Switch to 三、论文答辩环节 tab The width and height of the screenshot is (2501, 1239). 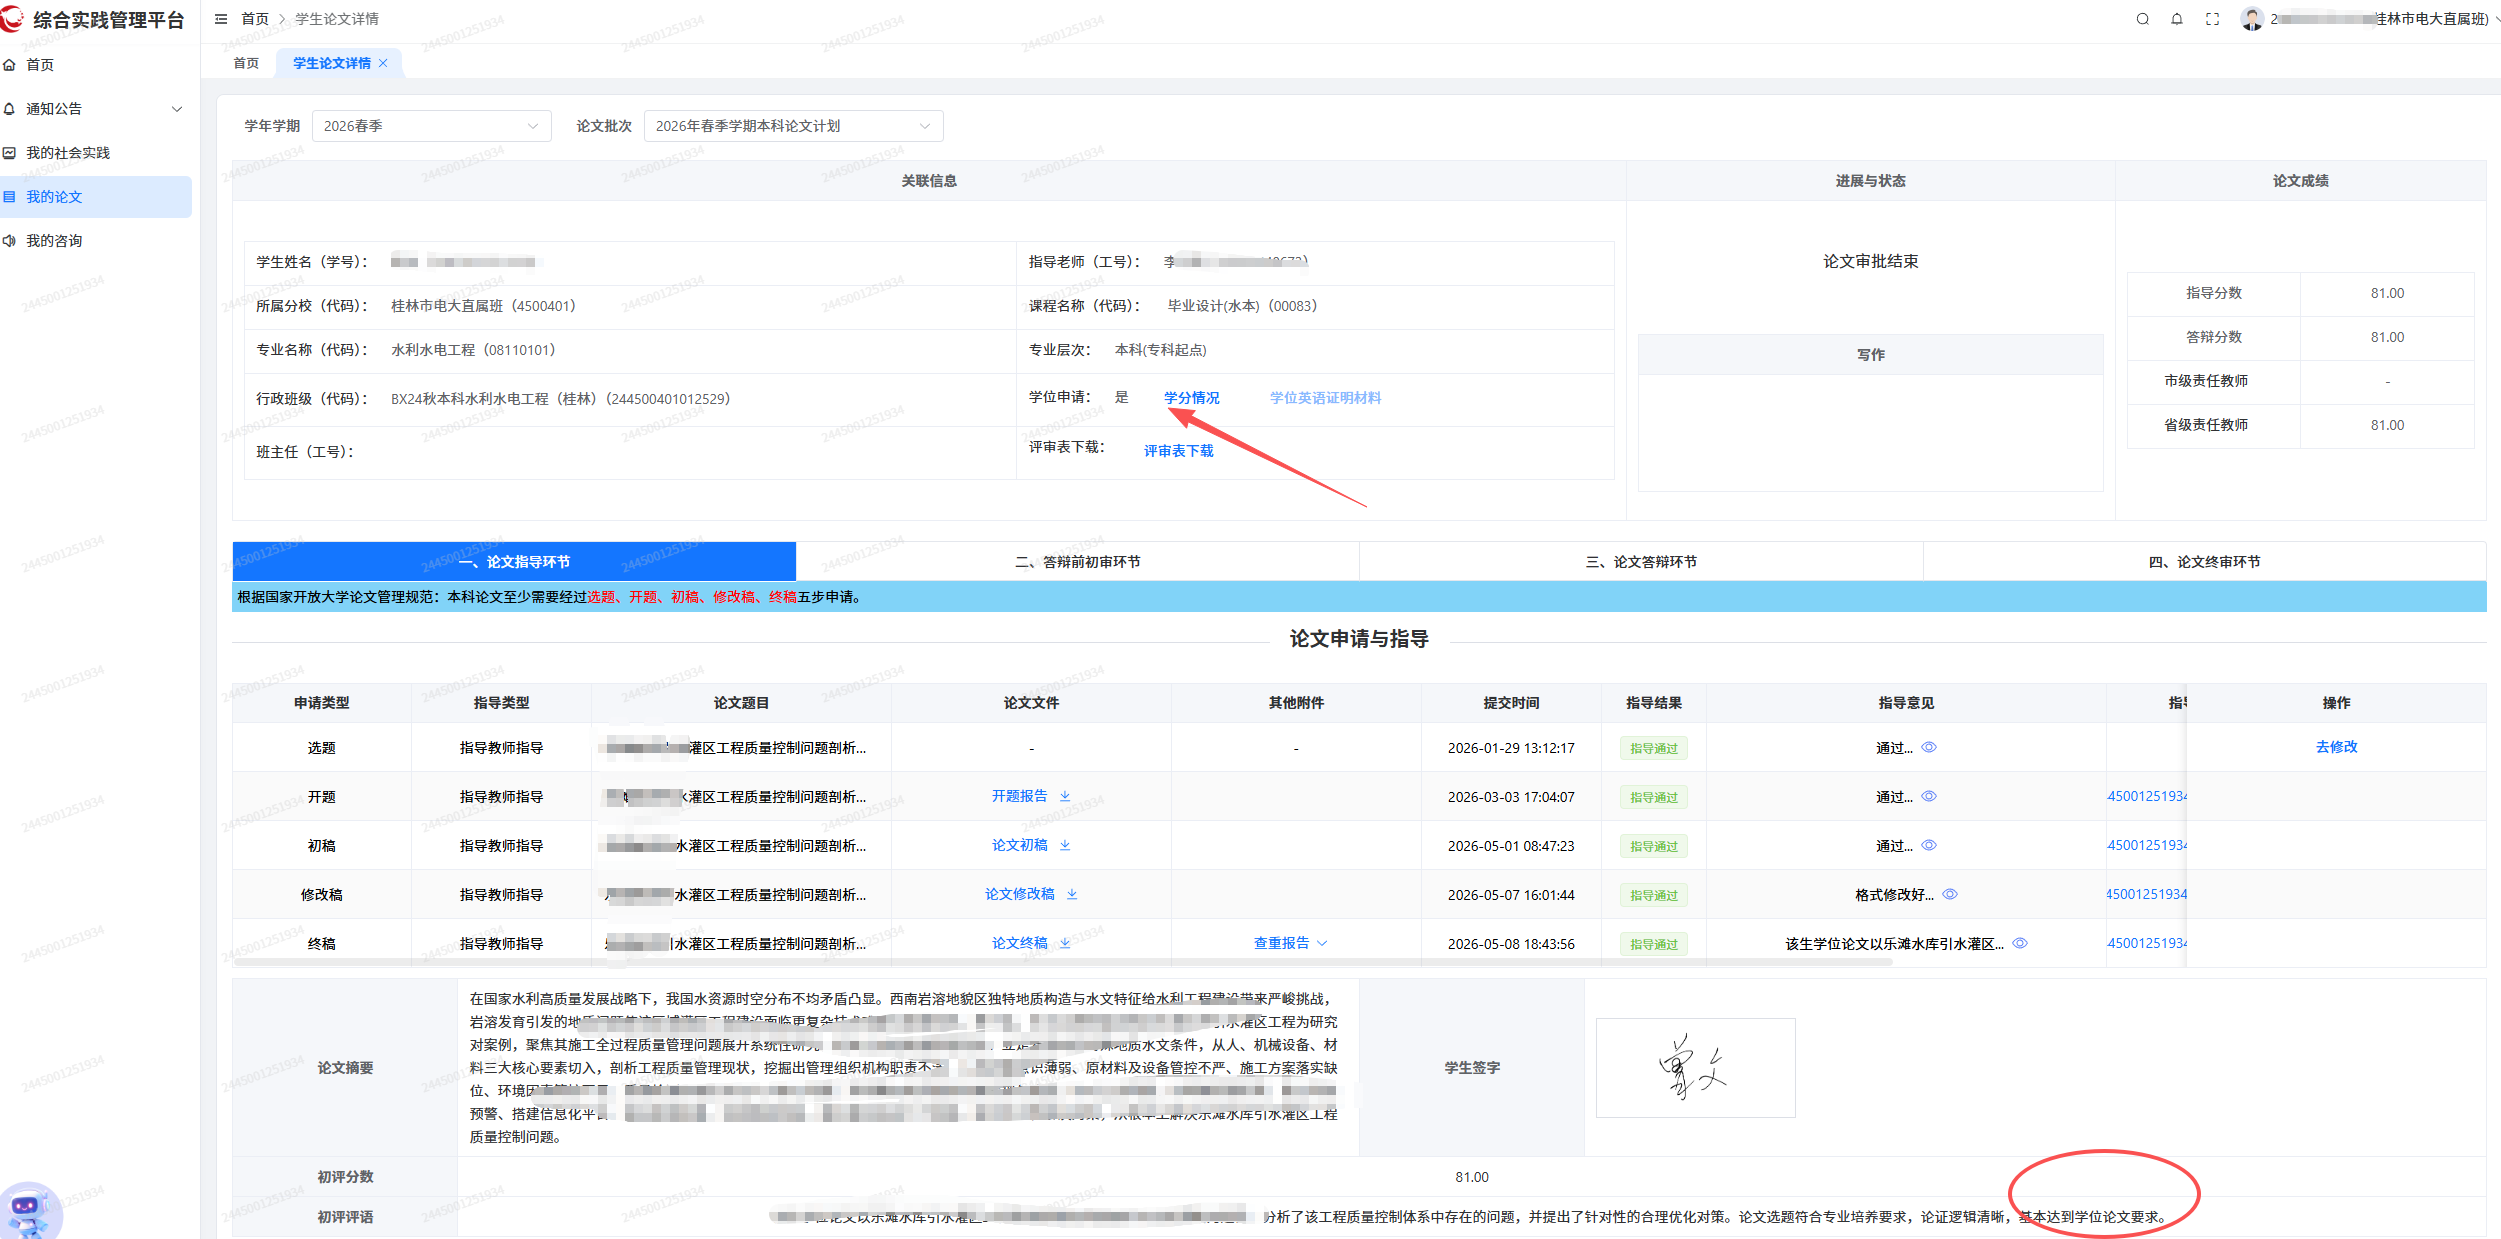1641,562
